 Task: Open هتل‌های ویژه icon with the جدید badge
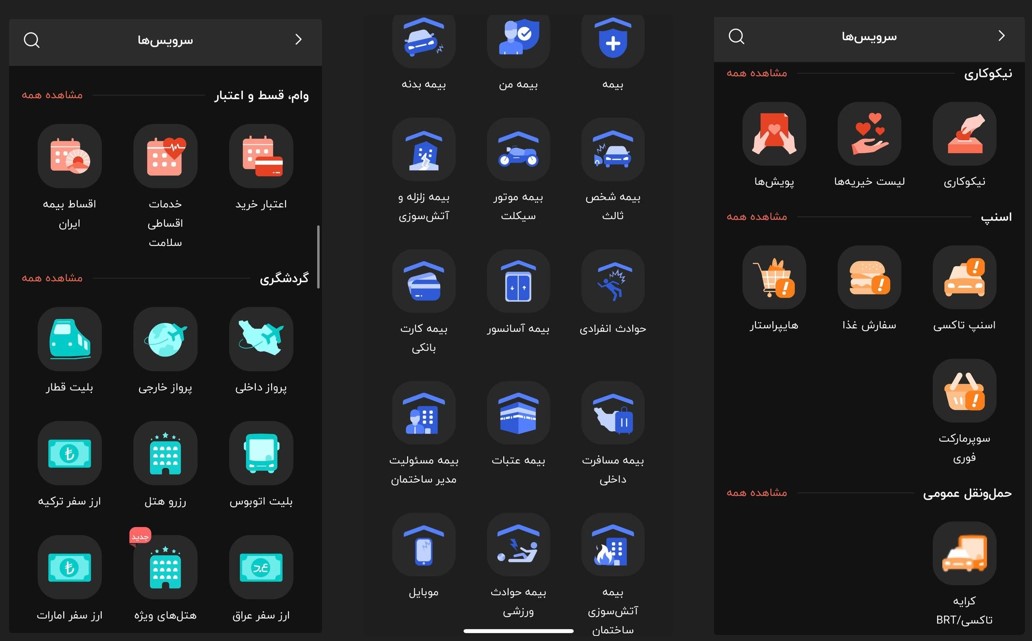point(165,568)
